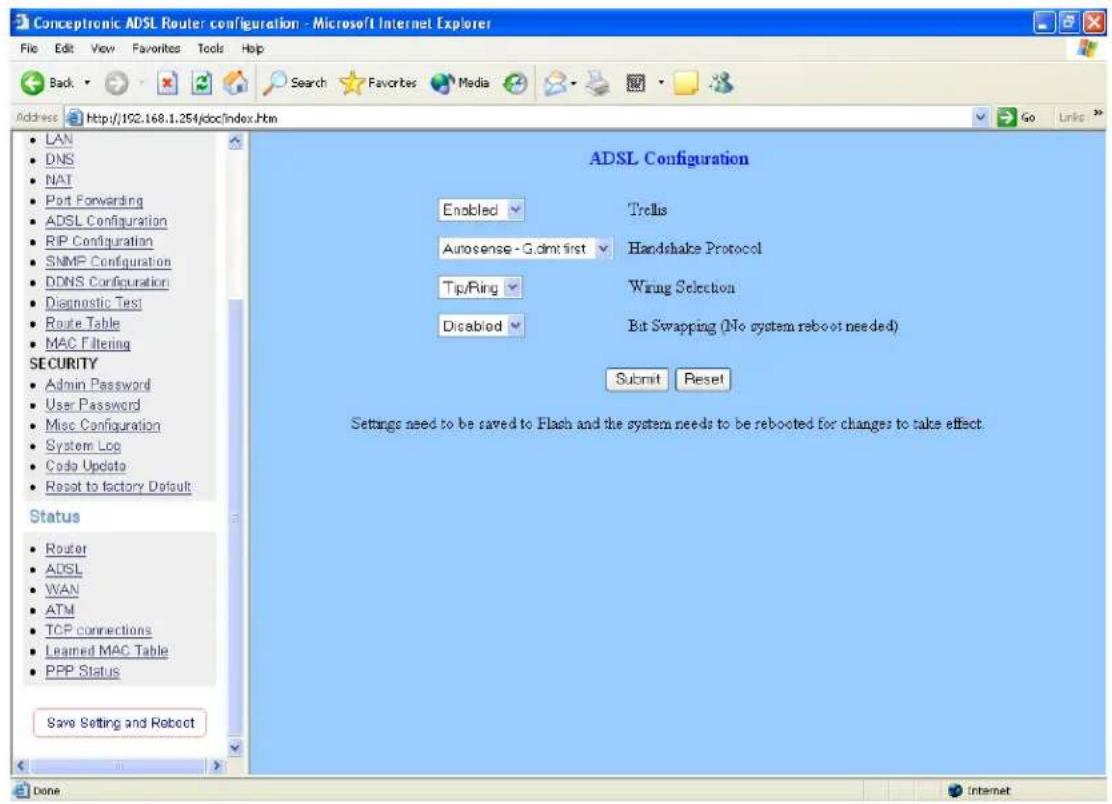Click the green Go button
Viewport: 1112px width, 804px height.
click(1016, 117)
